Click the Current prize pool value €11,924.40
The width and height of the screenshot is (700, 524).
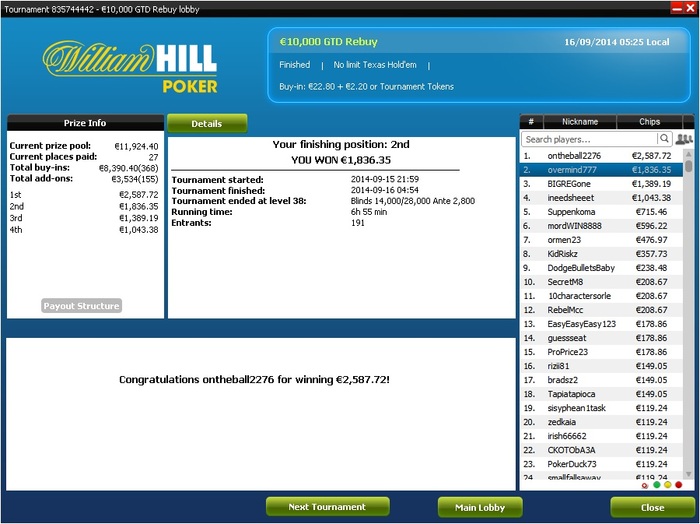point(136,146)
